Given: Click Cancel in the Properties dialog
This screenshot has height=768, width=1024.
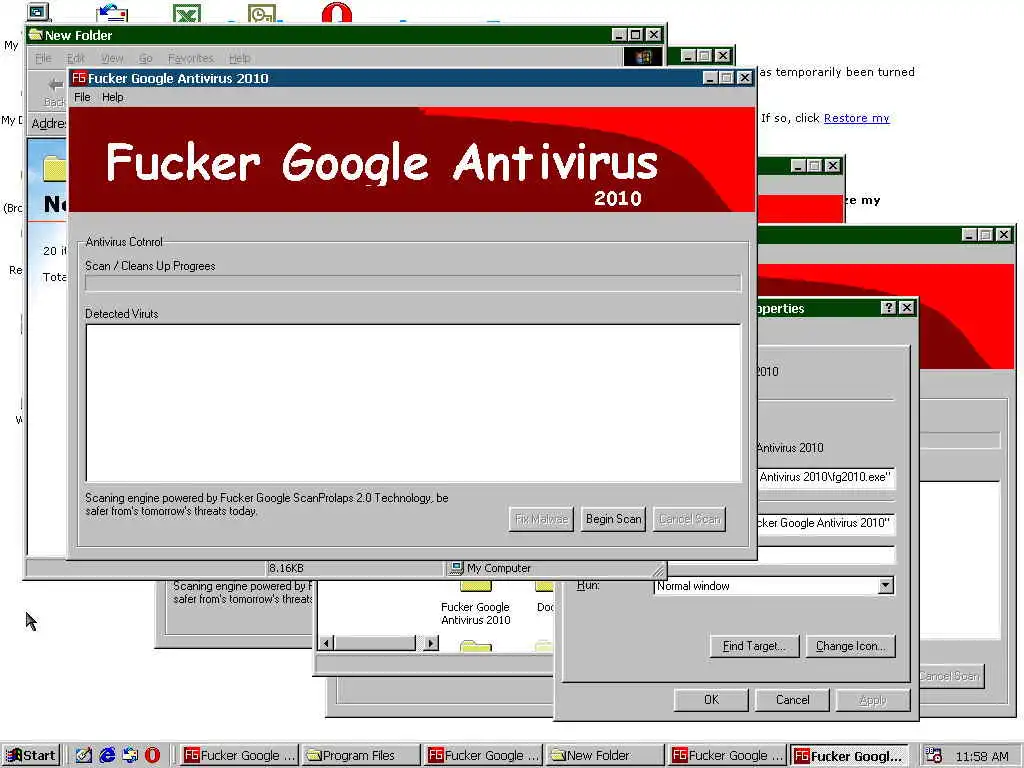Looking at the screenshot, I should click(792, 700).
